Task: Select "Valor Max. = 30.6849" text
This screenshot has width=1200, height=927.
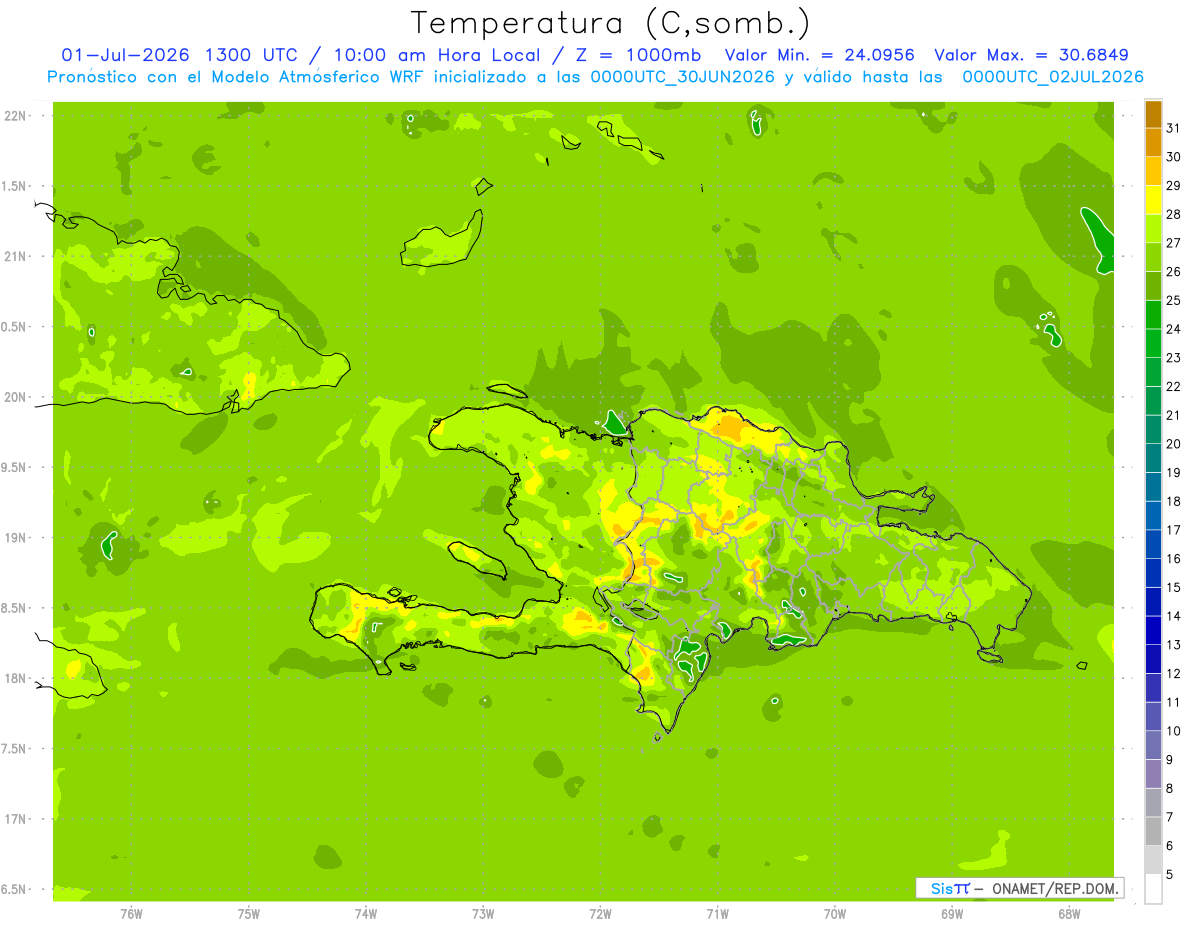Action: pos(1031,55)
